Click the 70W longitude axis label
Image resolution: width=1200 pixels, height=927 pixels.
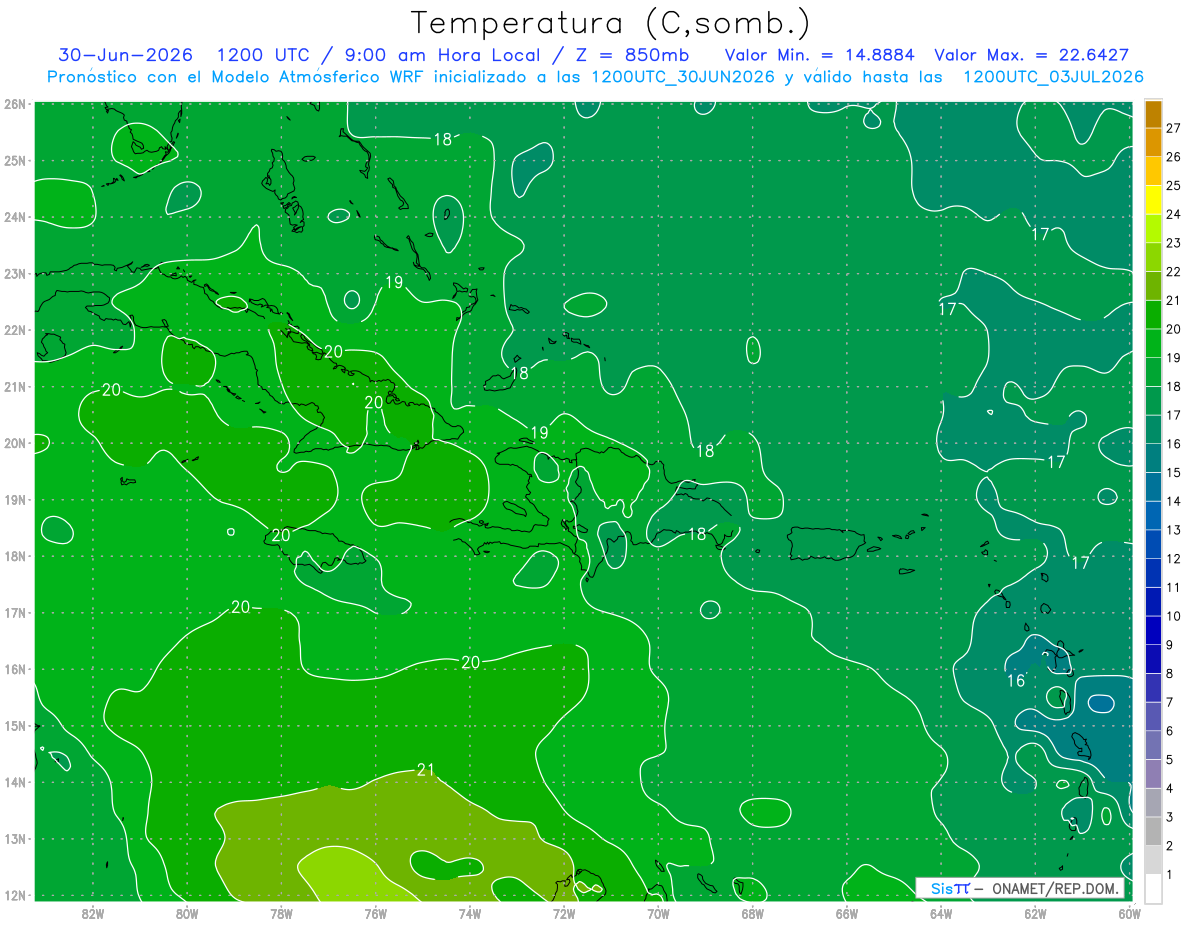click(658, 913)
